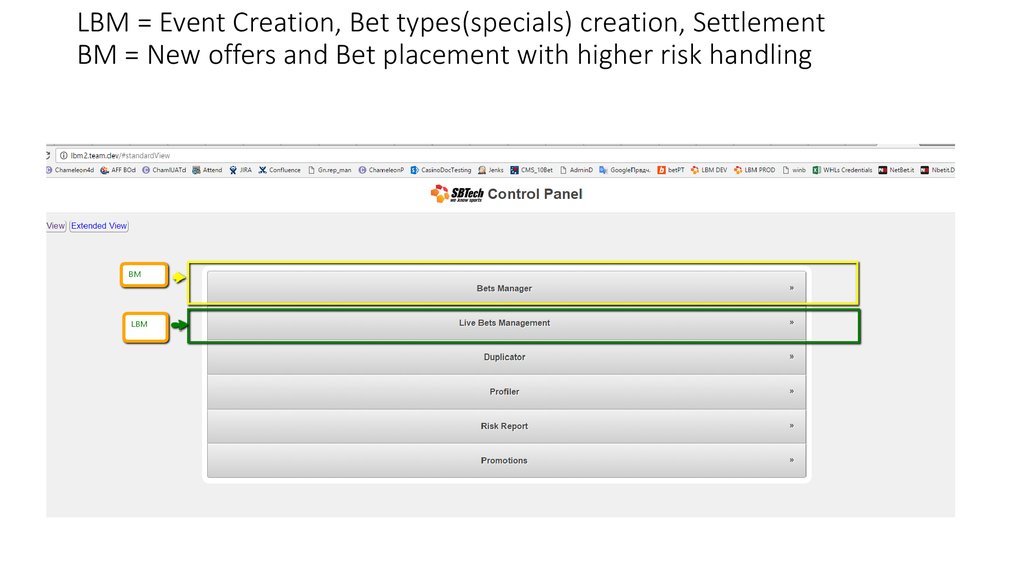Open the Confluence bookmark
Screen dimensions: 1024x574
pyautogui.click(x=279, y=170)
